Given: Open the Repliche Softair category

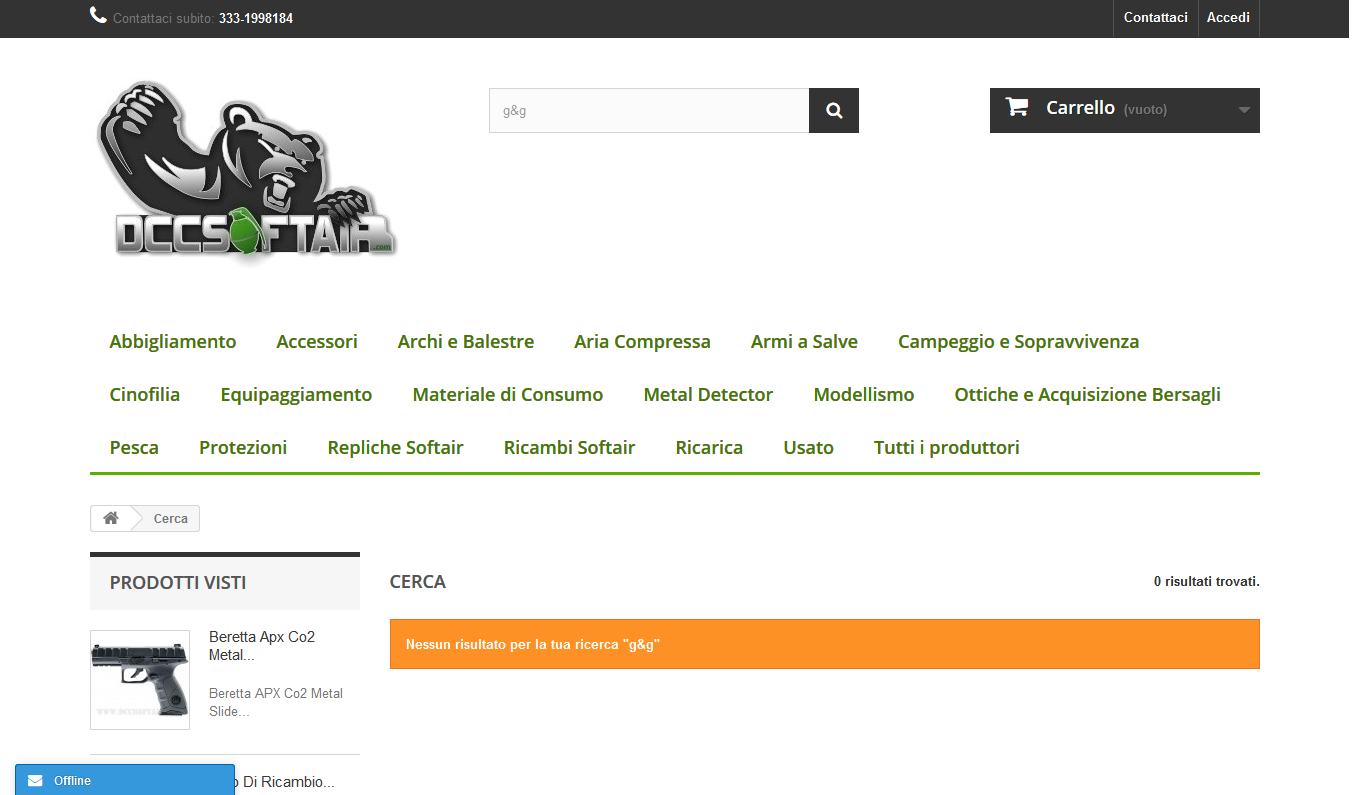Looking at the screenshot, I should 395,447.
